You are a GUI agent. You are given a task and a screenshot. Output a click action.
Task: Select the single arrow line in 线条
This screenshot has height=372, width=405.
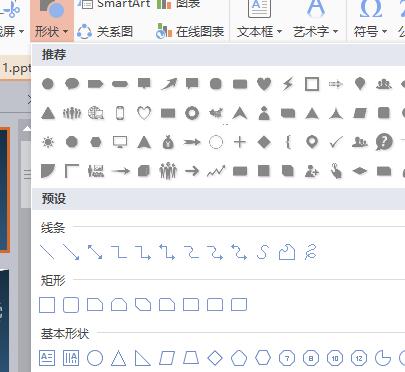click(x=71, y=252)
